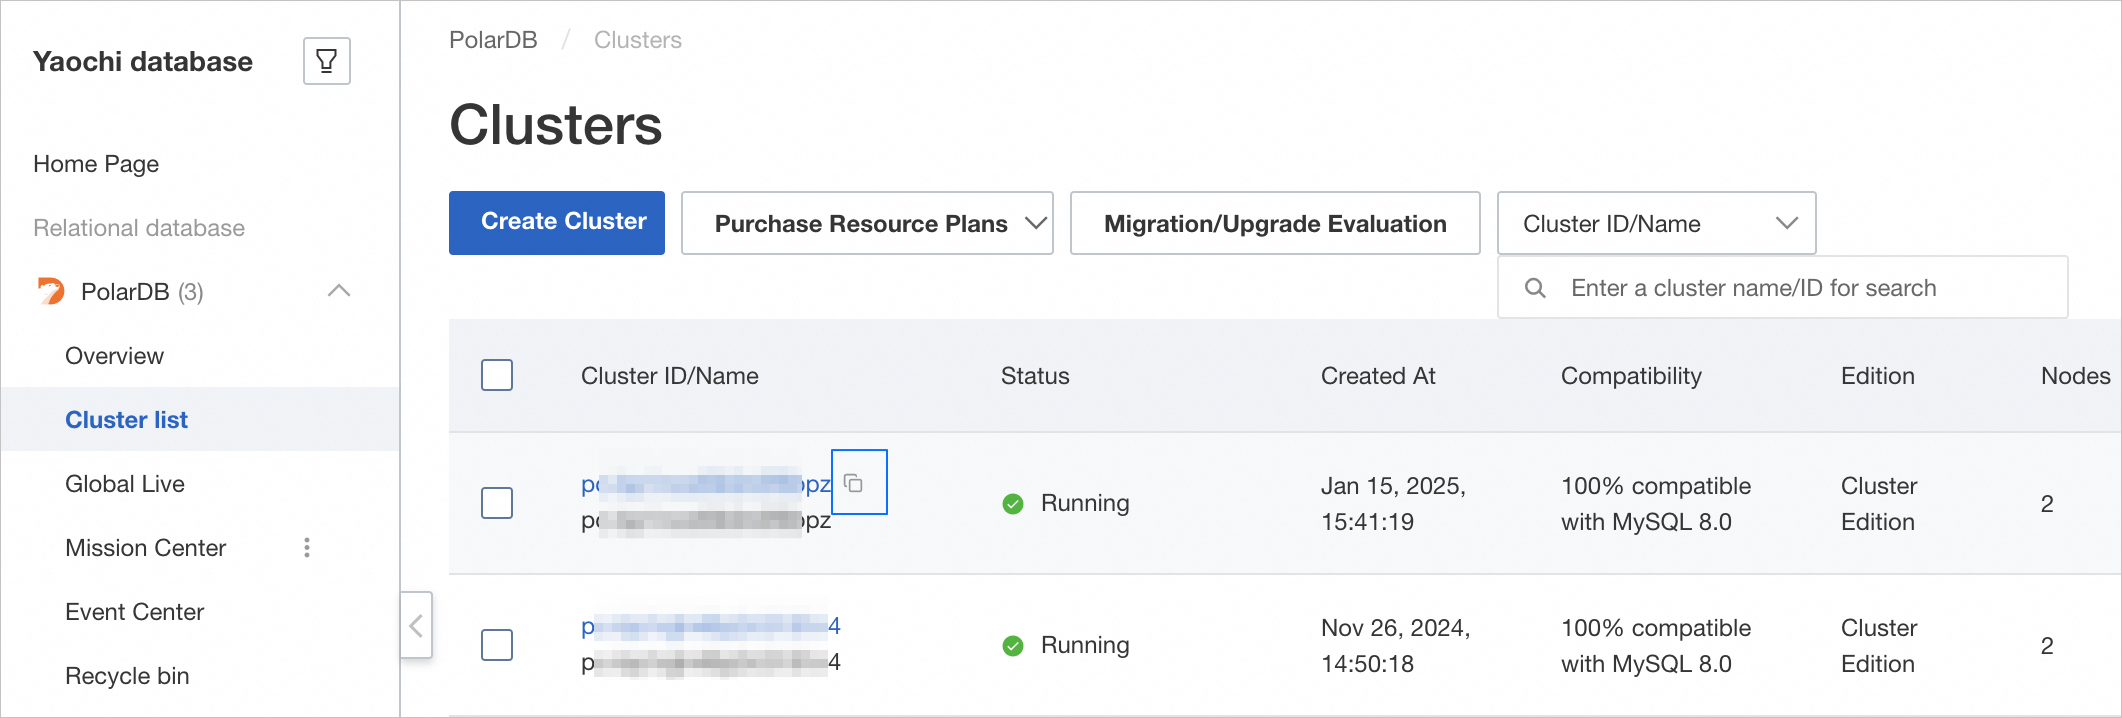Click the lightbulb icon beside Yaochi database

coord(326,61)
